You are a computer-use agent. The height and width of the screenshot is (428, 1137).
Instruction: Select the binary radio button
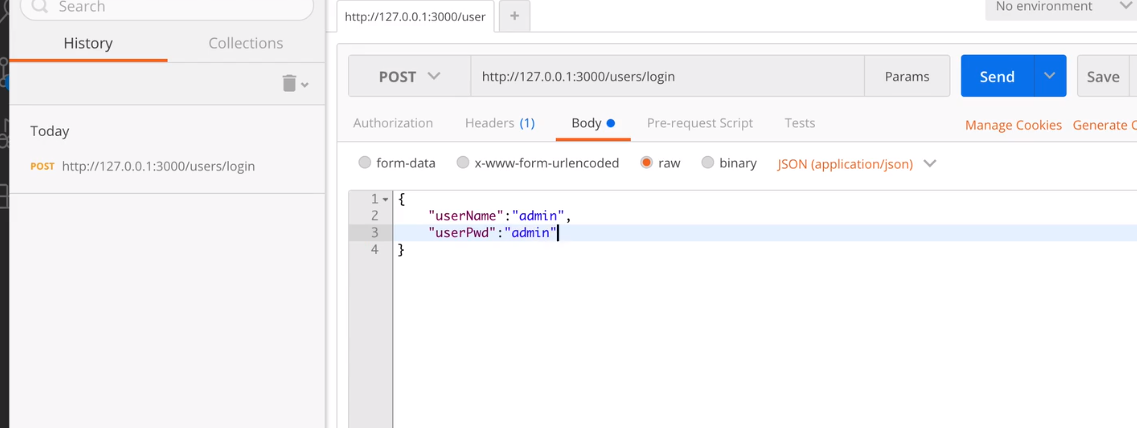click(708, 162)
